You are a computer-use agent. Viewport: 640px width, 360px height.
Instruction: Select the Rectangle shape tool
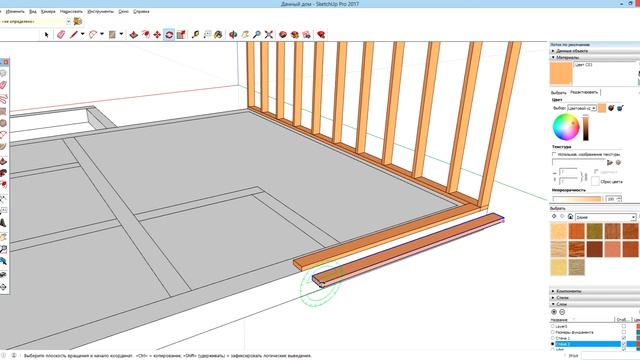(x=112, y=35)
